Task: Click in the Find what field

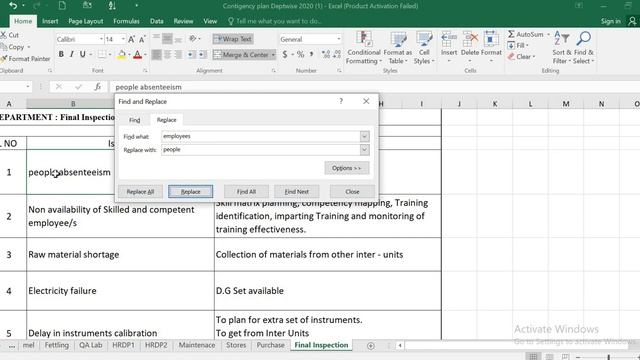Action: [261, 136]
